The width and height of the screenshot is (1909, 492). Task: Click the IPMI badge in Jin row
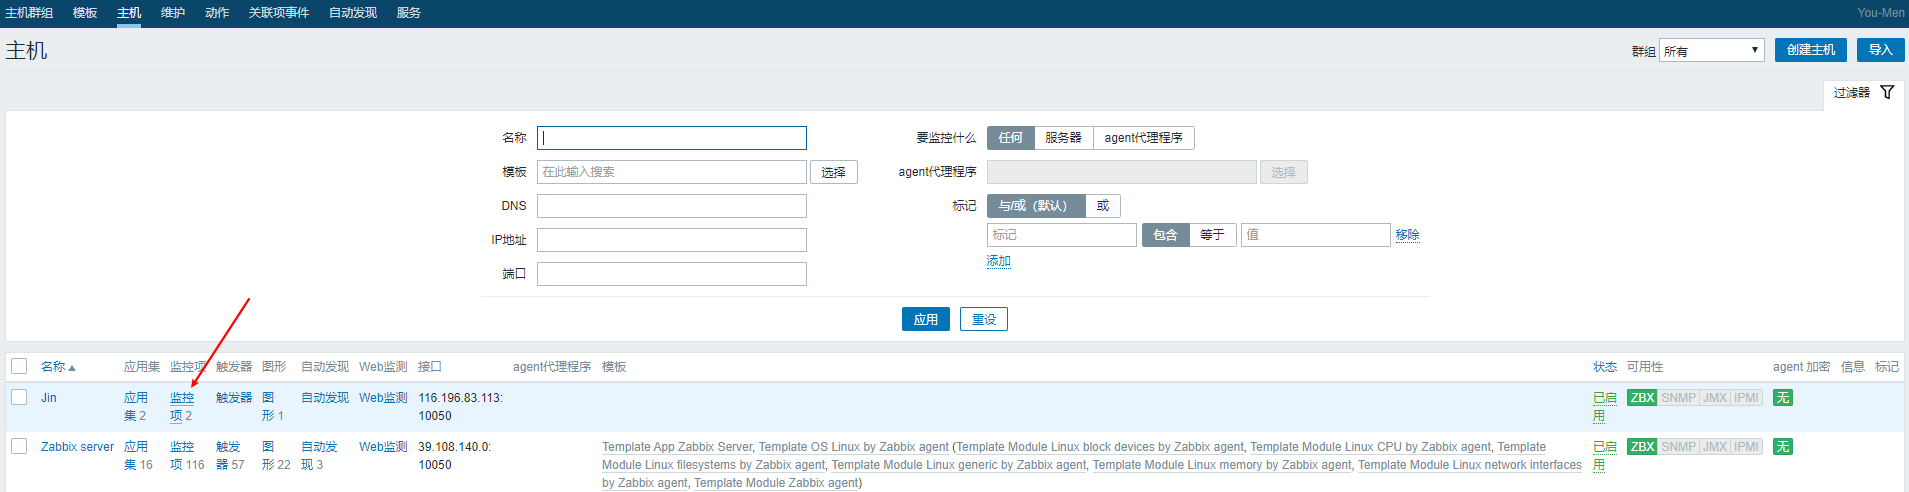pos(1747,398)
